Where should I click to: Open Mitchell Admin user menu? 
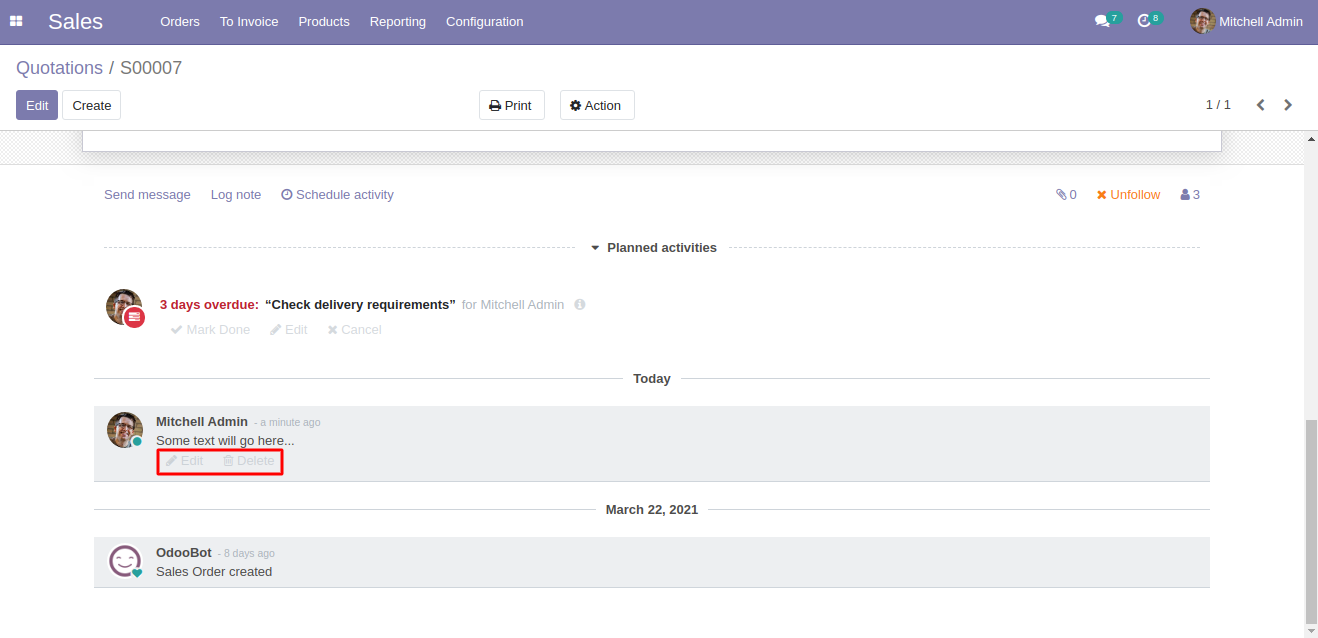click(1246, 21)
